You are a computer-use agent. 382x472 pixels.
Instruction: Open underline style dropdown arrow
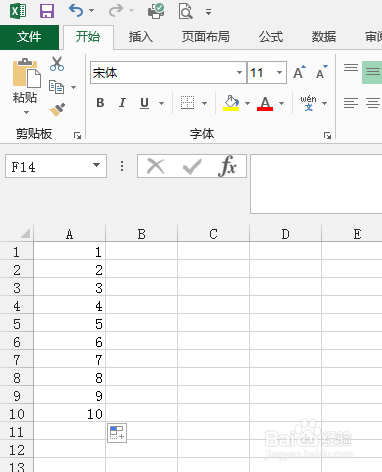coord(161,103)
